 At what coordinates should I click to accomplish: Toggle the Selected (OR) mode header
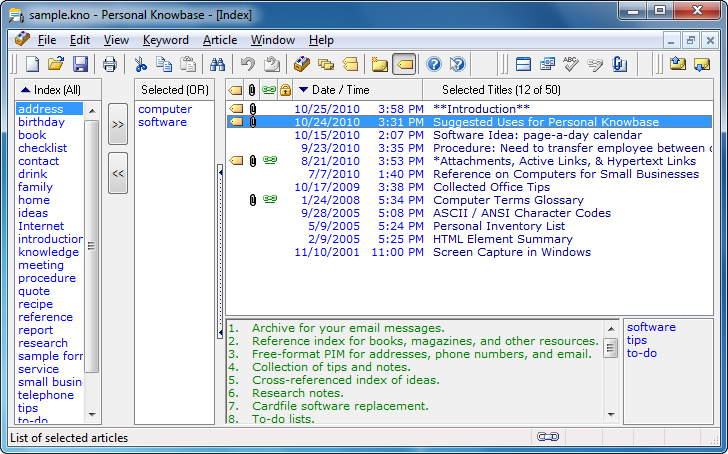point(175,90)
